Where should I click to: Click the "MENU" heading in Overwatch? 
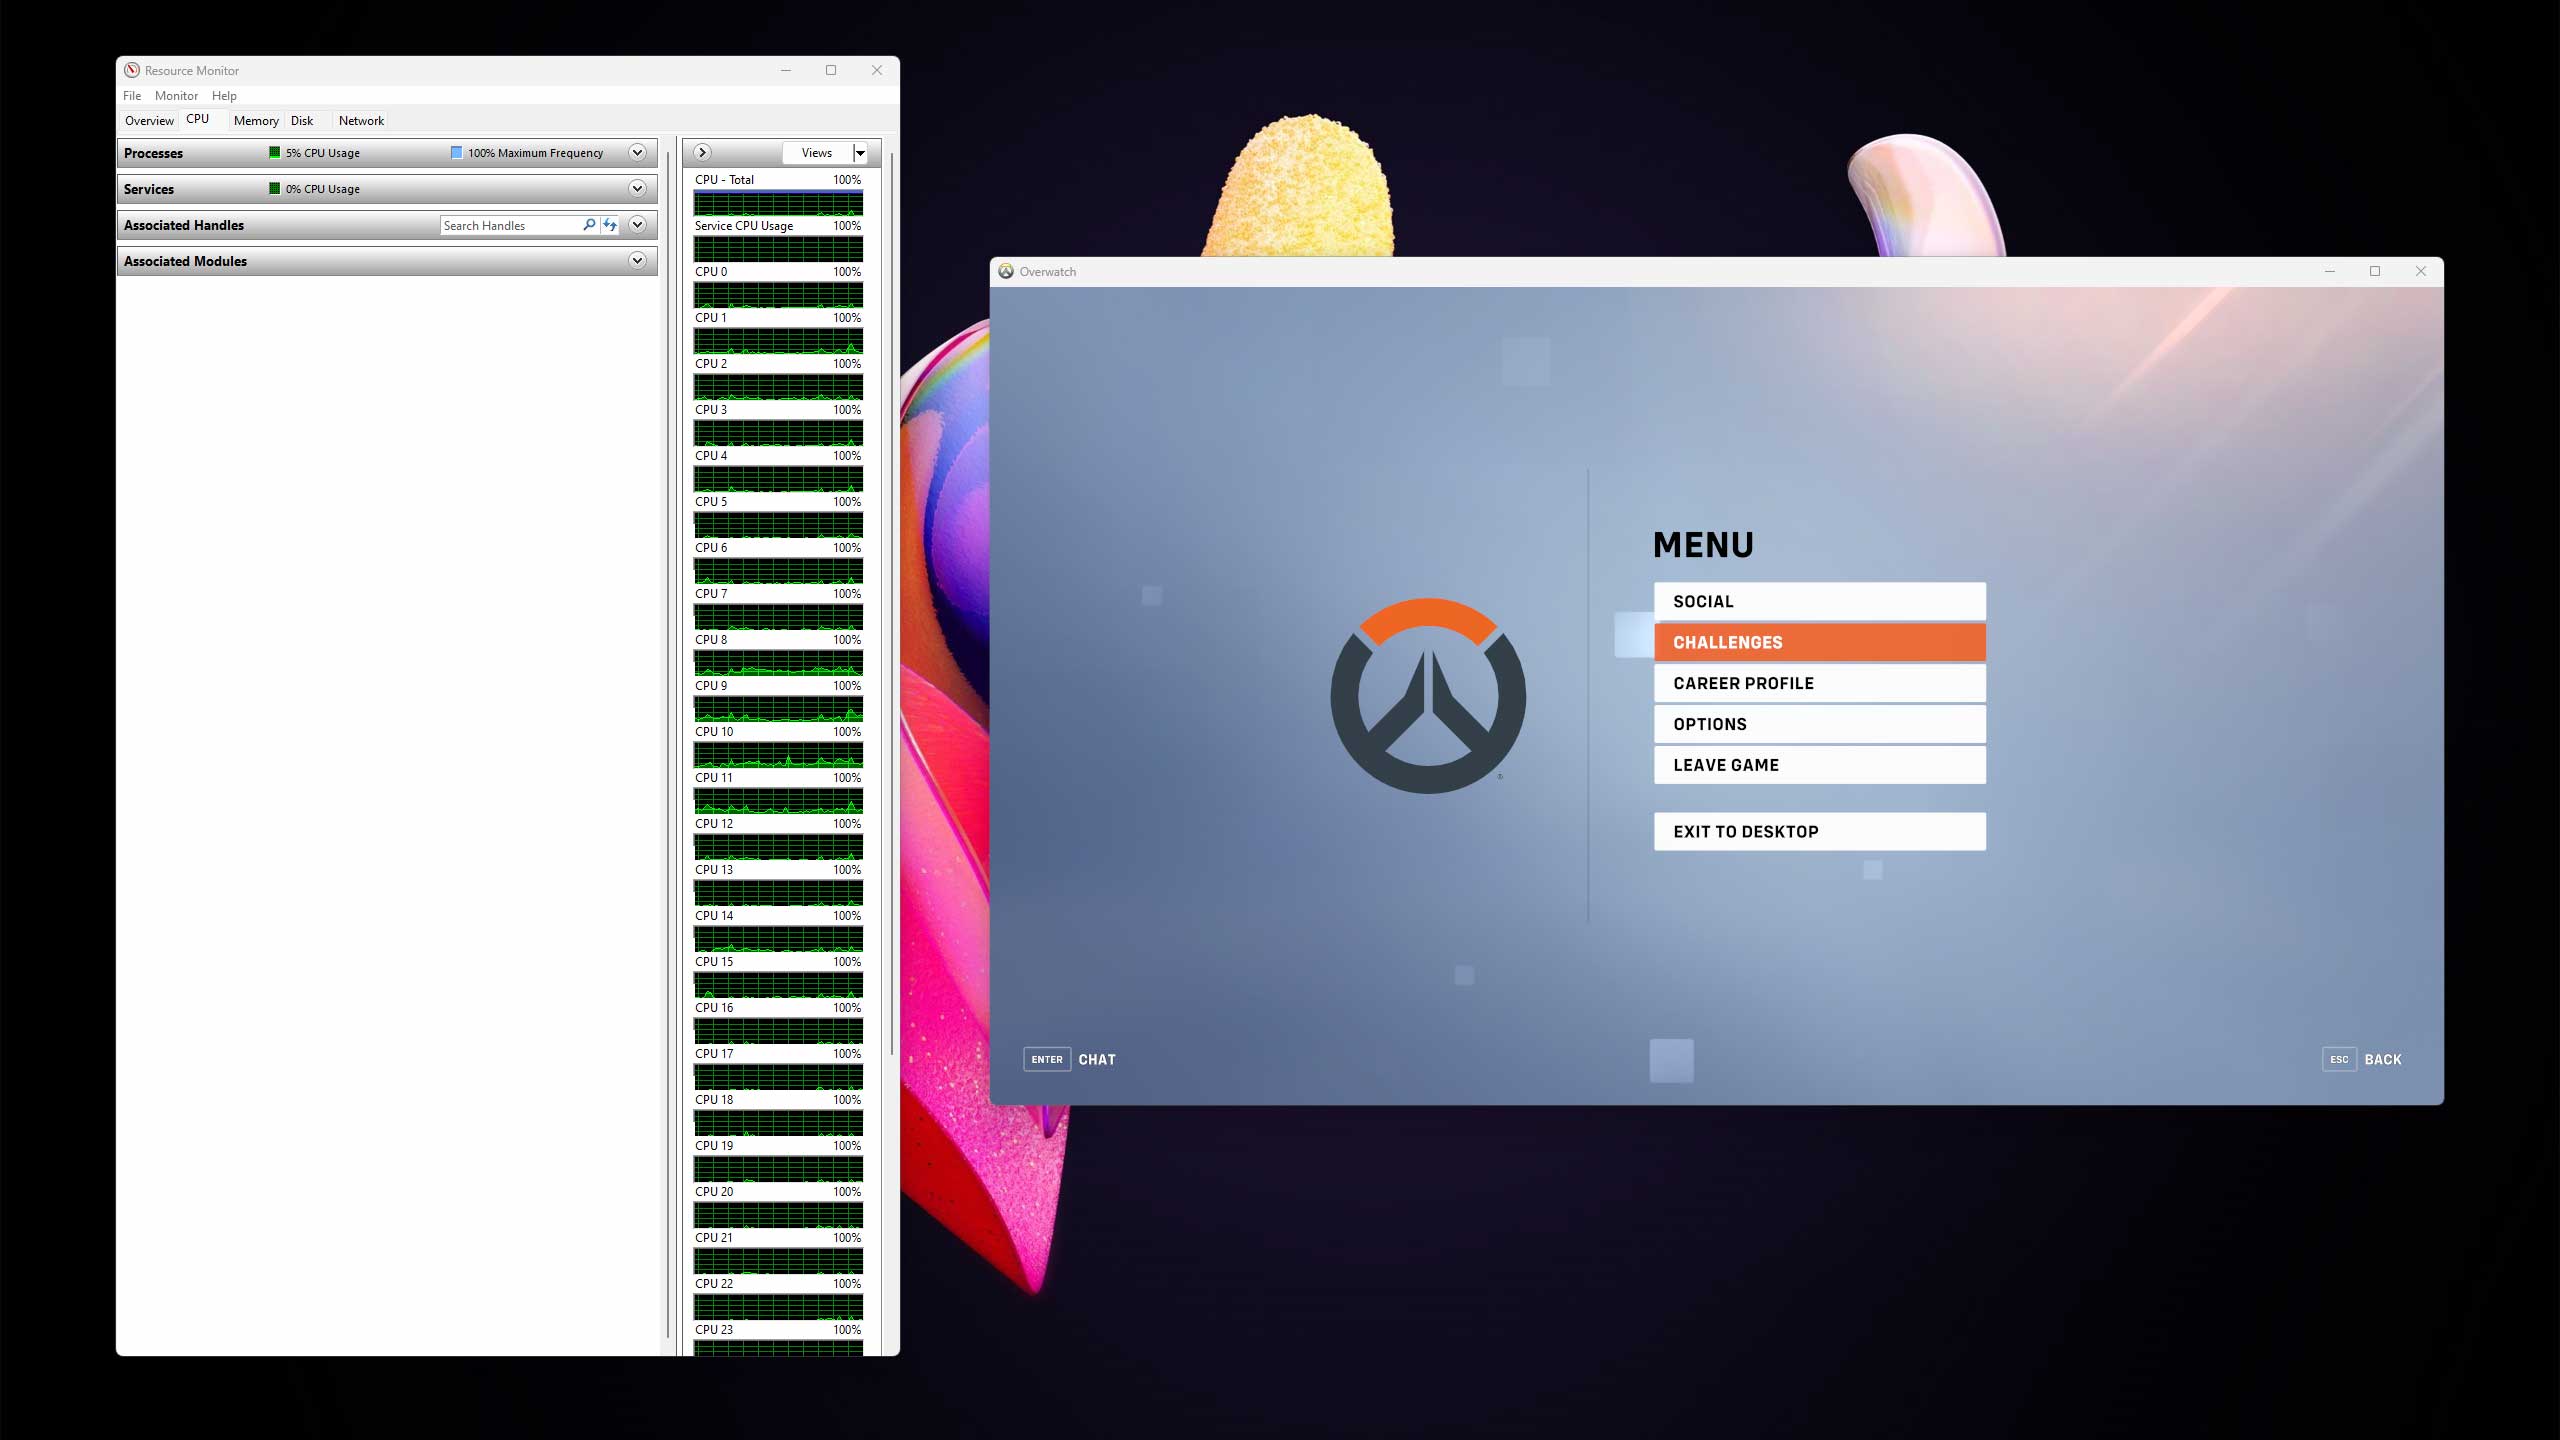[1703, 545]
